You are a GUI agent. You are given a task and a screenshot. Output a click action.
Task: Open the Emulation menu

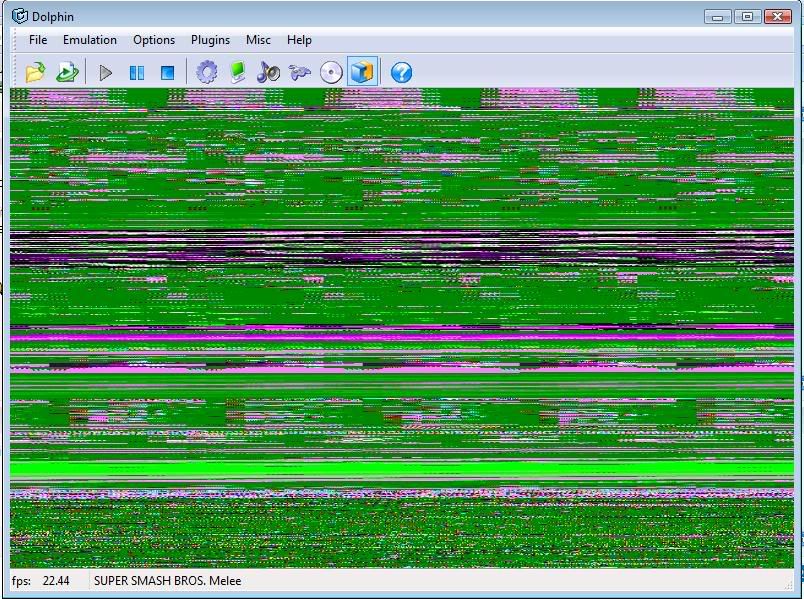point(90,40)
